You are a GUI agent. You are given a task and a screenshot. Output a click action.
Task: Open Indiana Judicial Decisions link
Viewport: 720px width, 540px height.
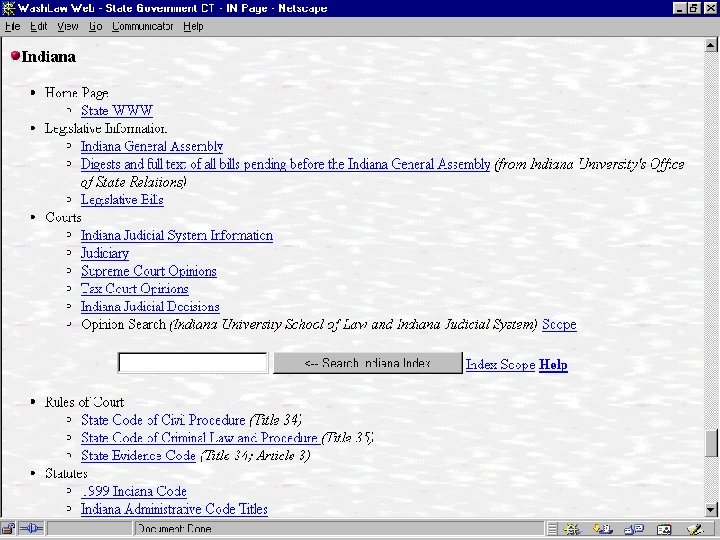pyautogui.click(x=150, y=307)
